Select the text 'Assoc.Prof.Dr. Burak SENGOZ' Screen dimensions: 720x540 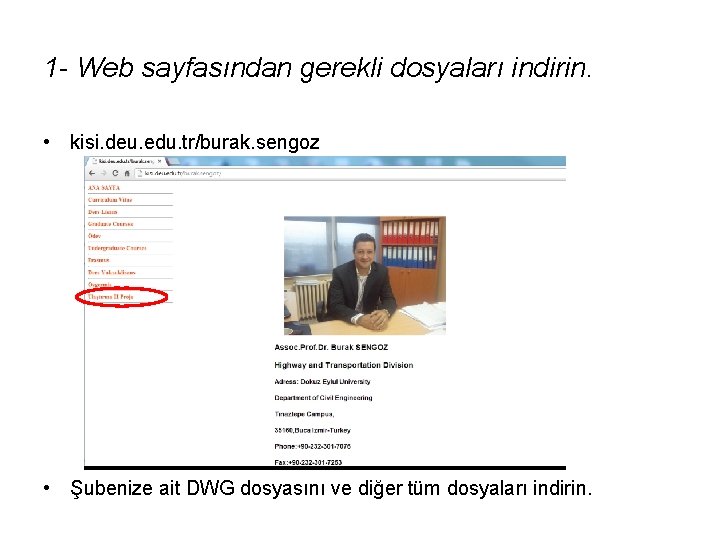(x=331, y=347)
